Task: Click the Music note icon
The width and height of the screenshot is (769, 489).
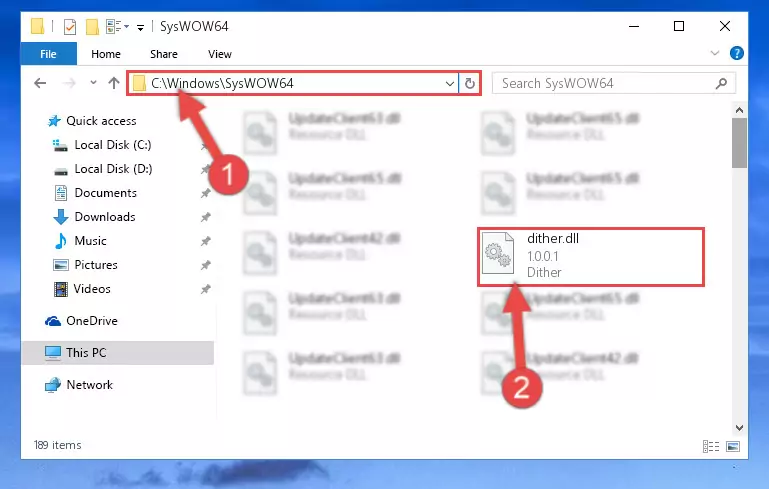Action: (x=60, y=241)
